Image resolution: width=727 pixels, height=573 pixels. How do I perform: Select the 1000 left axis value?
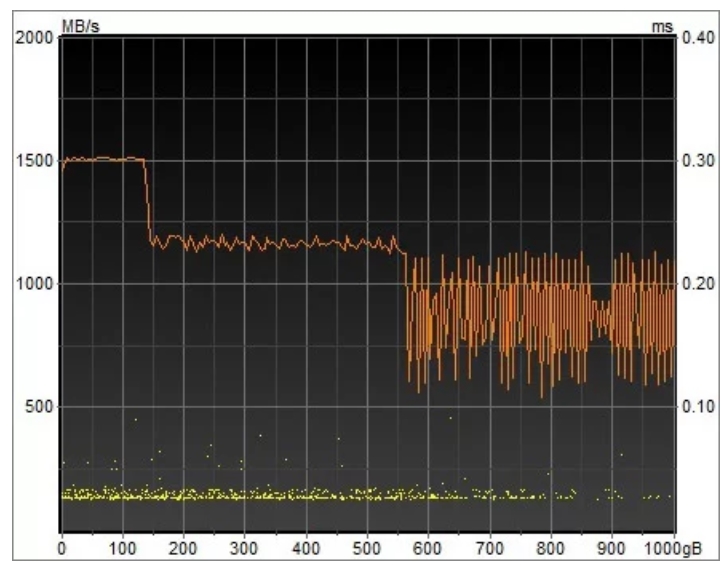pyautogui.click(x=35, y=284)
